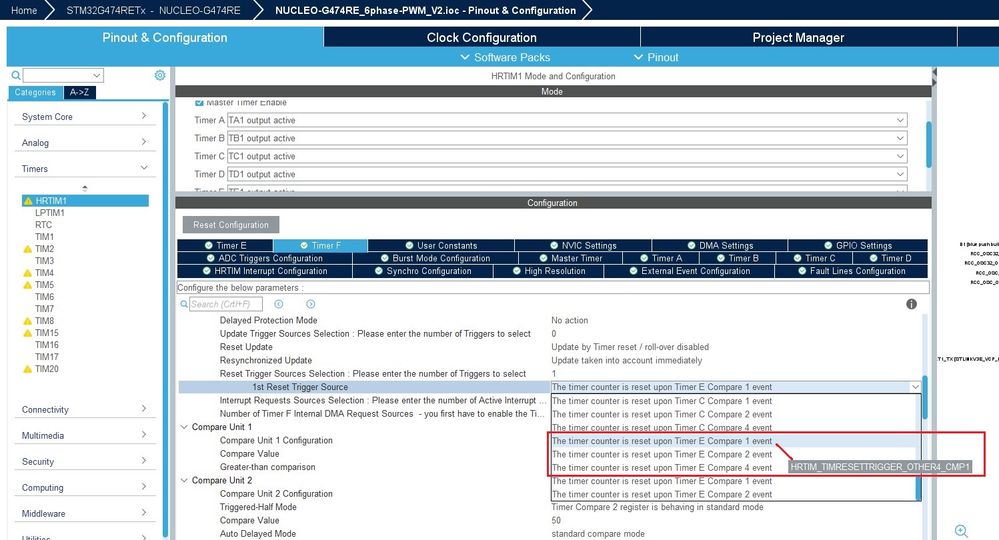Open the User Constants tab
The height and width of the screenshot is (540, 999).
click(x=441, y=245)
